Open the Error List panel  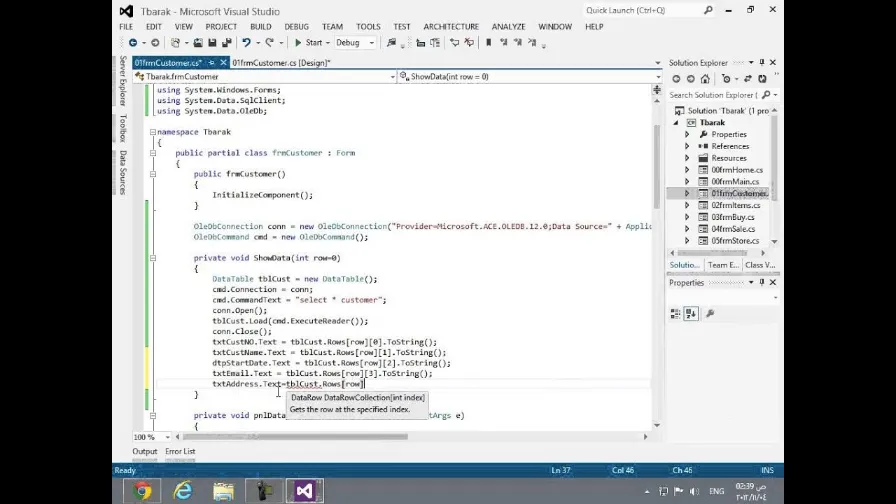tap(180, 451)
